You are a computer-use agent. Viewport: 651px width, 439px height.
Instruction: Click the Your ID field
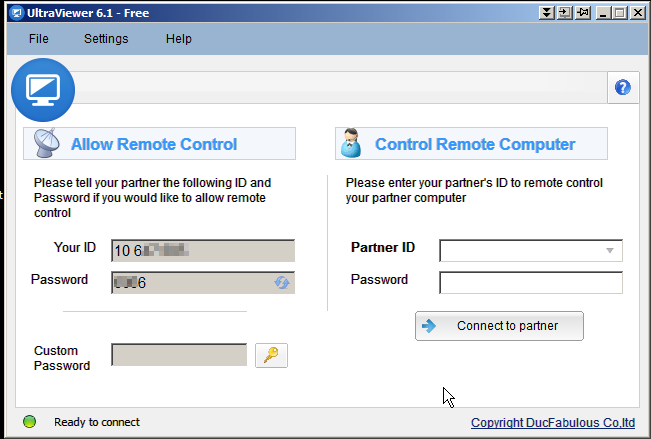tap(203, 250)
